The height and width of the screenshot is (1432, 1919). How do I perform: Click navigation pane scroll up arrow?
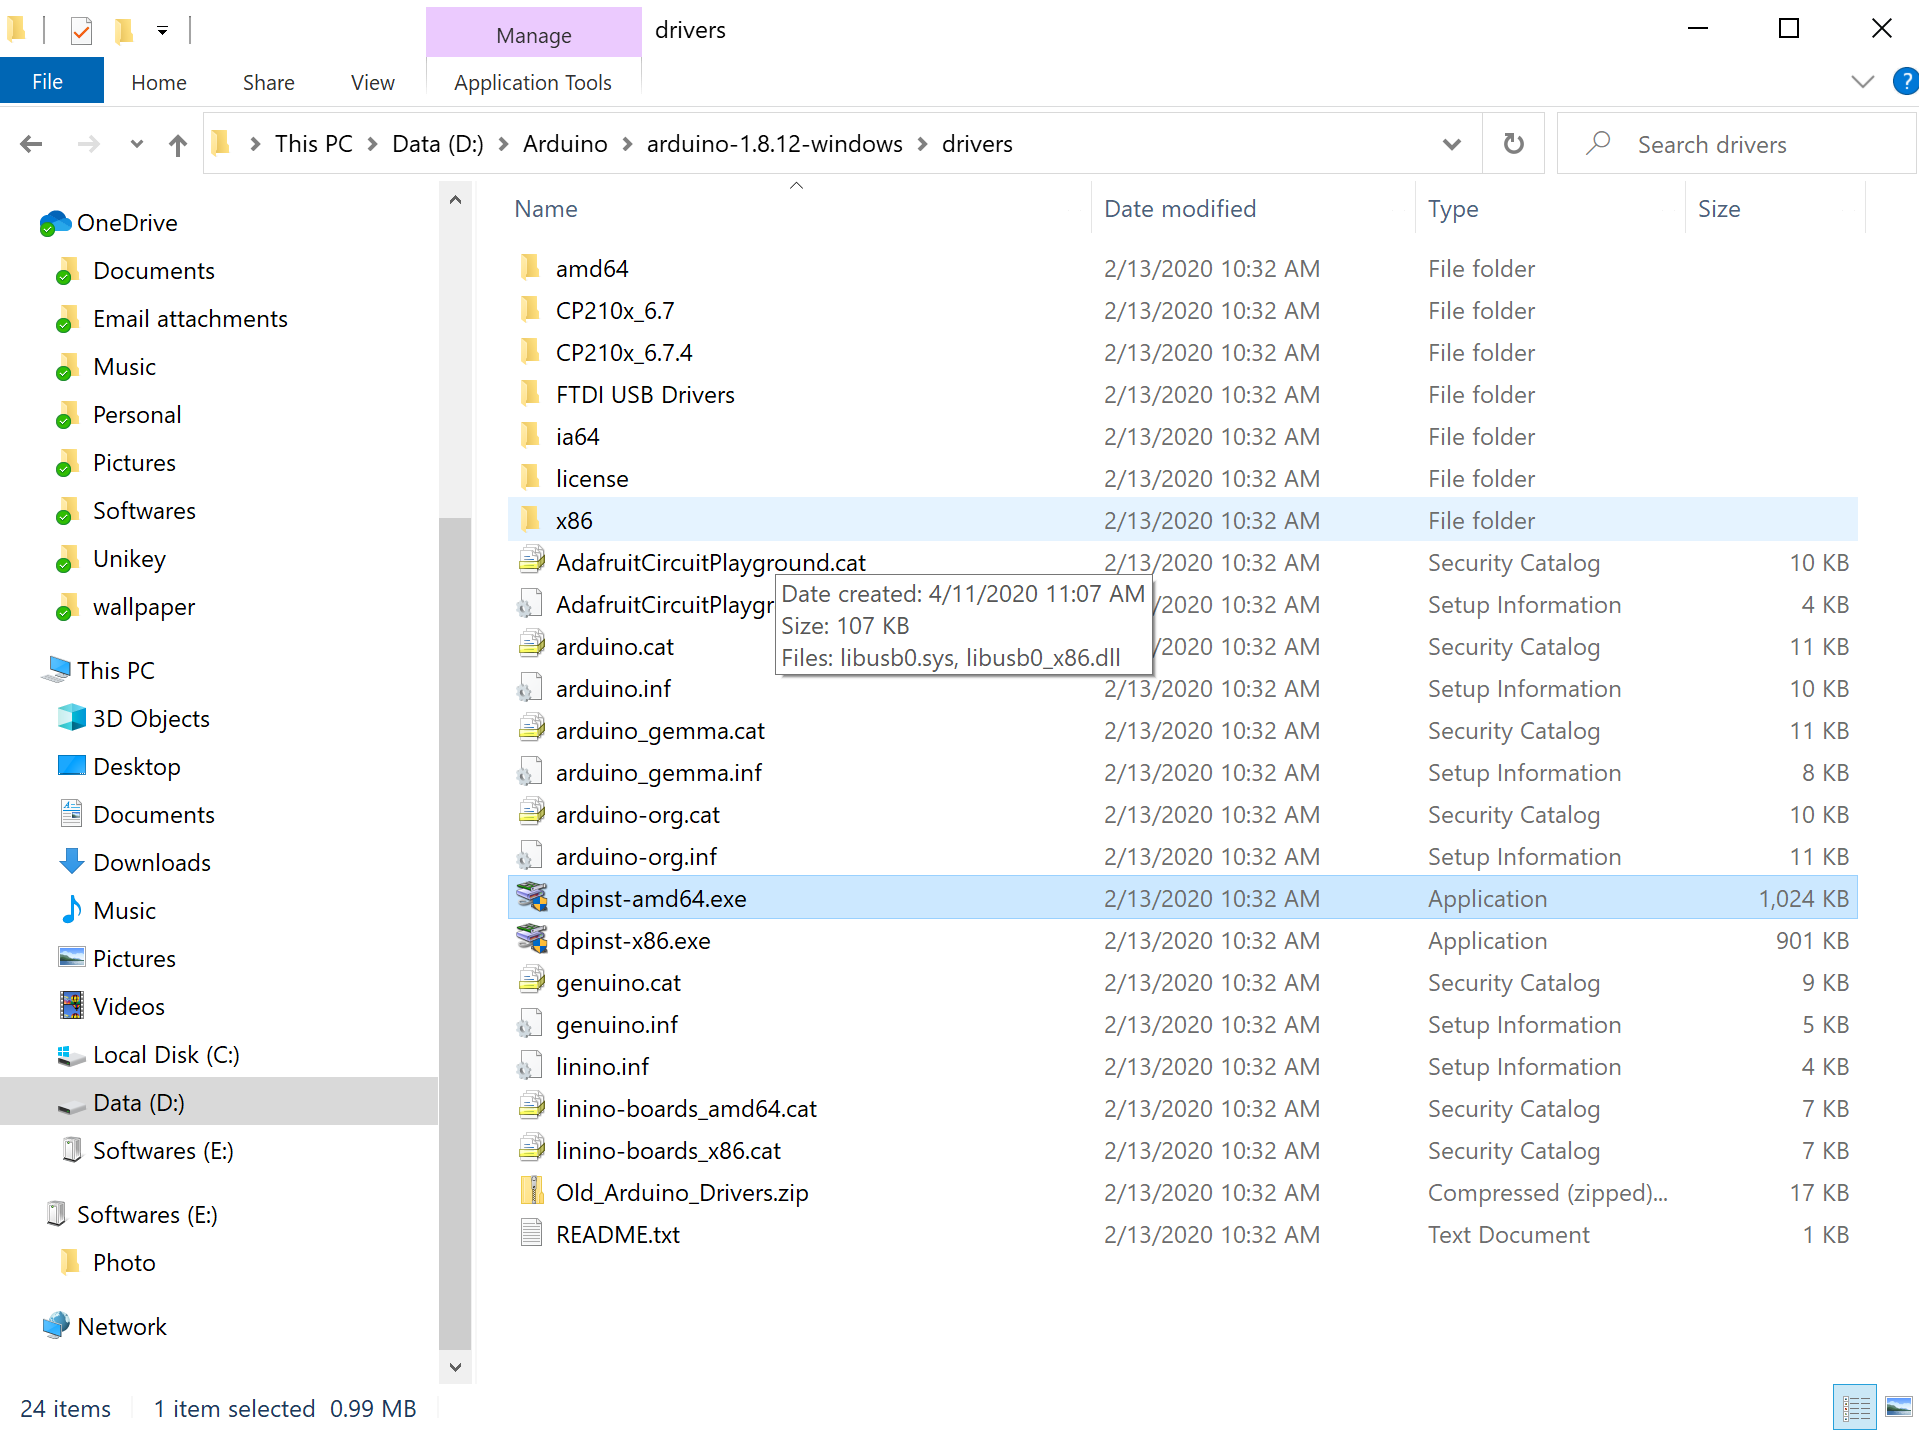tap(455, 200)
